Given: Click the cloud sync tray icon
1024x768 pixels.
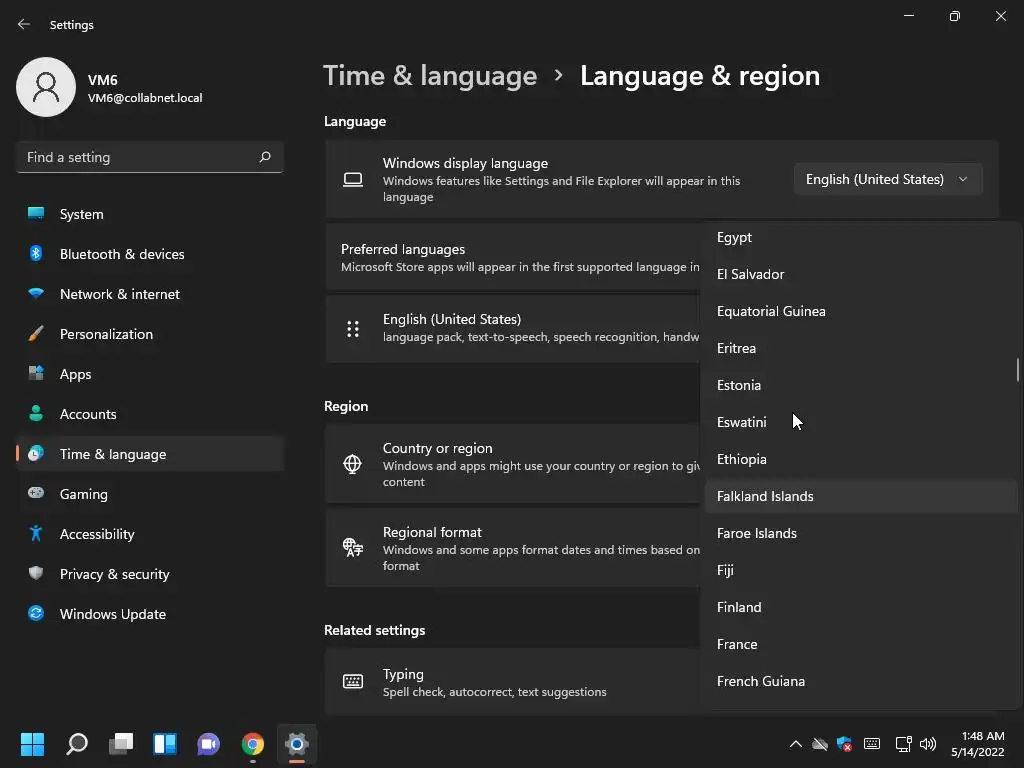Looking at the screenshot, I should pyautogui.click(x=820, y=744).
